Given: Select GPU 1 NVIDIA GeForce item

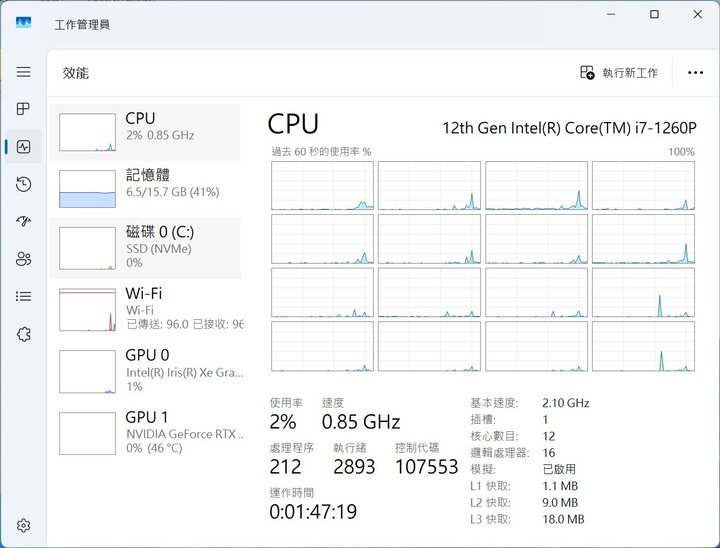Looking at the screenshot, I should [146, 432].
